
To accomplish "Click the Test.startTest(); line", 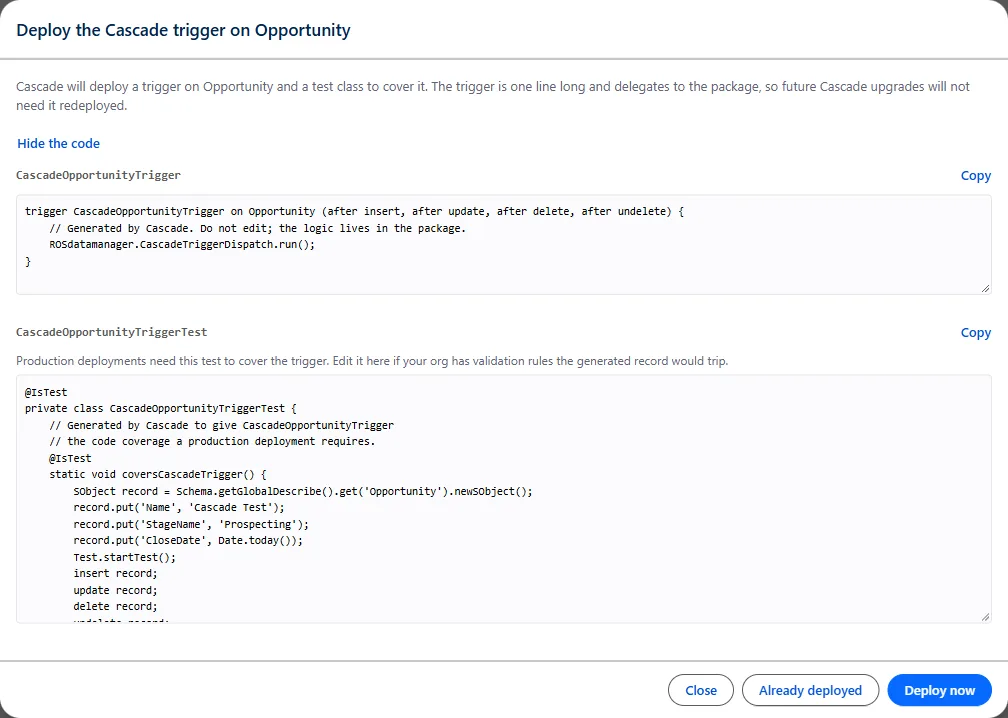I will click(124, 557).
